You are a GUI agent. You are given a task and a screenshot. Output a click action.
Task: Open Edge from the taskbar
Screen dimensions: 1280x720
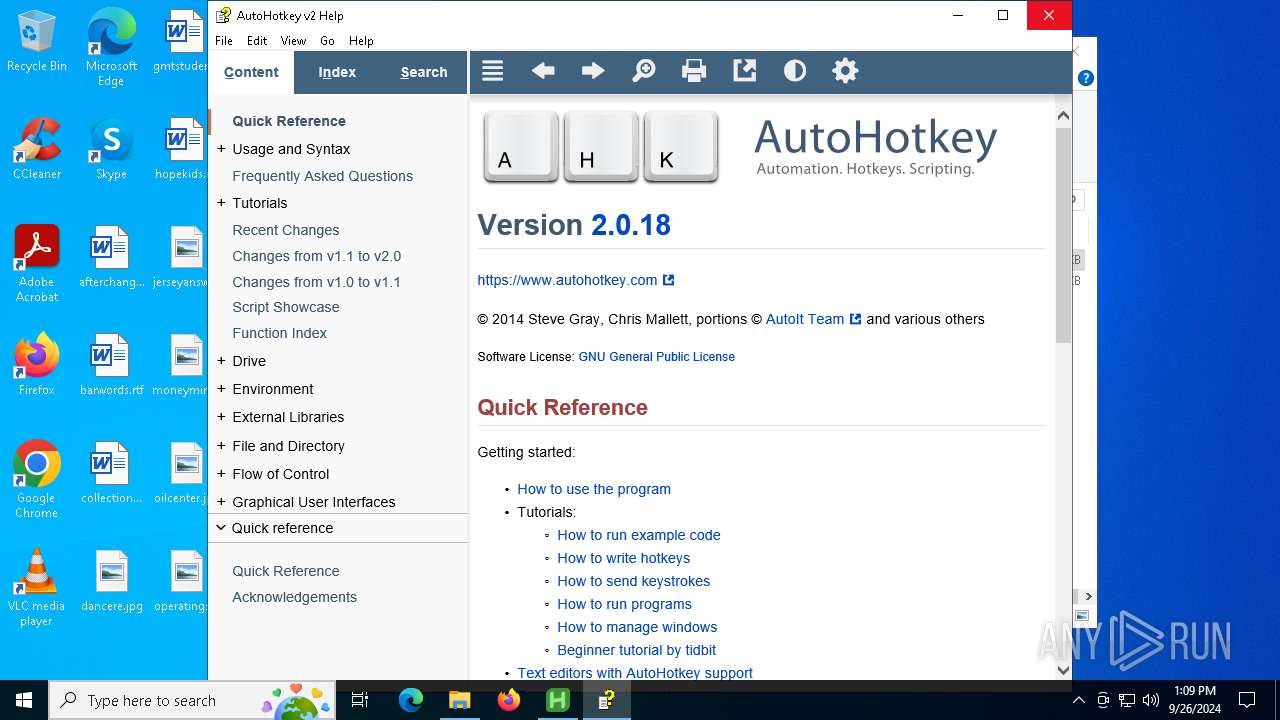point(411,700)
